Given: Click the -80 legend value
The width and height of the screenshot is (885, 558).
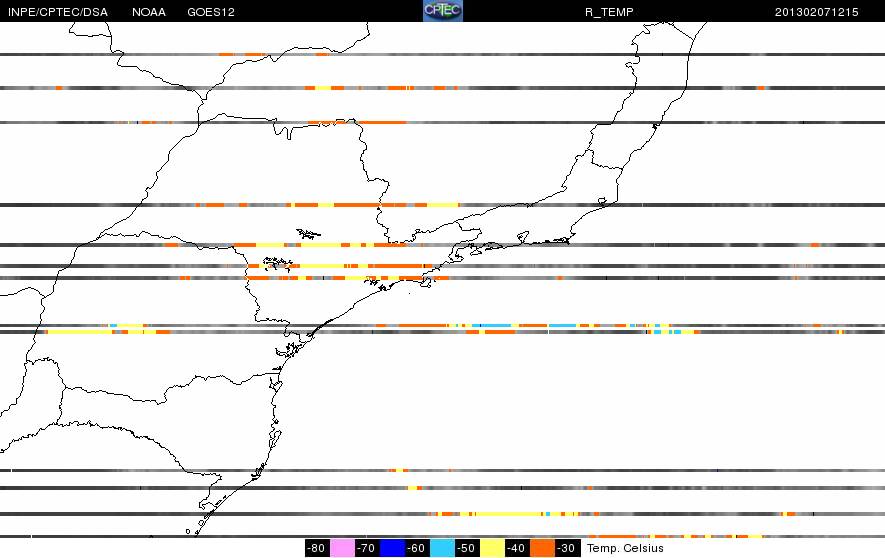Looking at the screenshot, I should pyautogui.click(x=317, y=548).
